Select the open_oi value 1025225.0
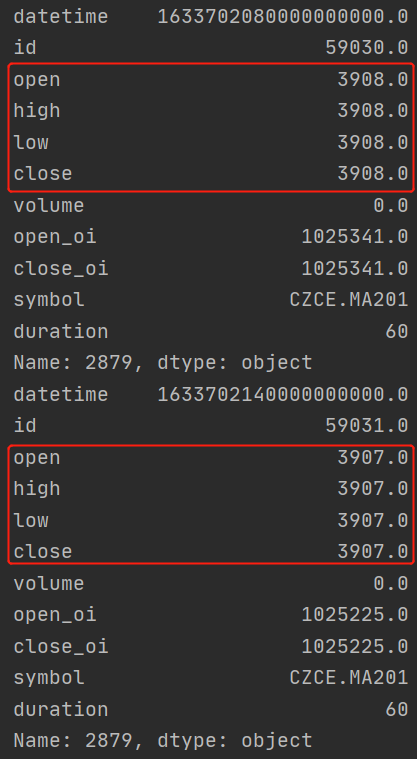 [355, 615]
